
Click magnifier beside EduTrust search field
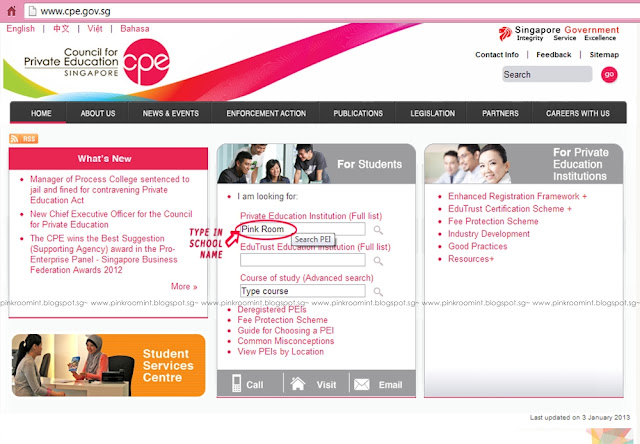[x=378, y=261]
